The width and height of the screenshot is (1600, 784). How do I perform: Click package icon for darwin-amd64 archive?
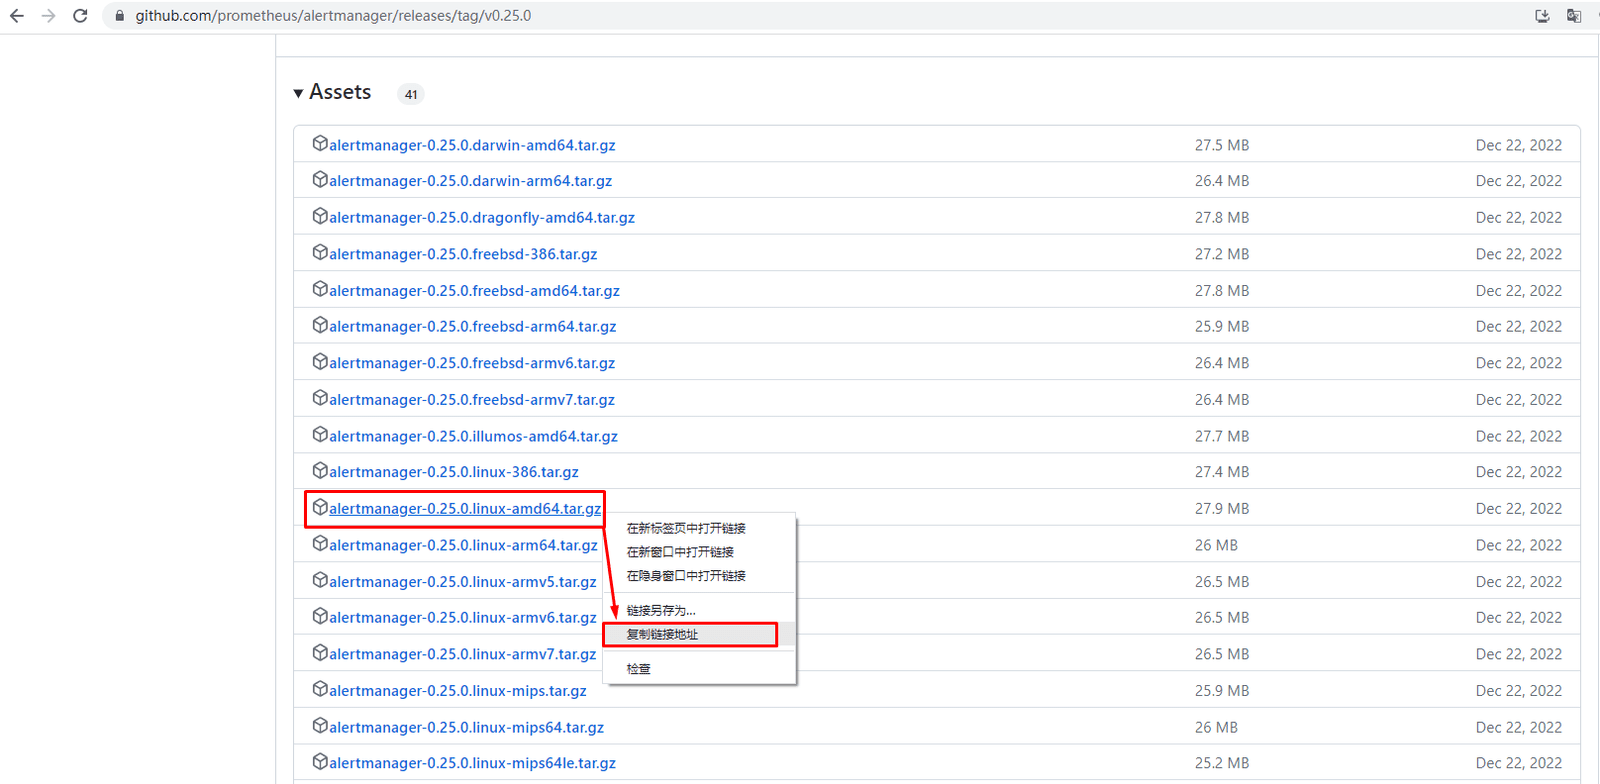[x=320, y=144]
